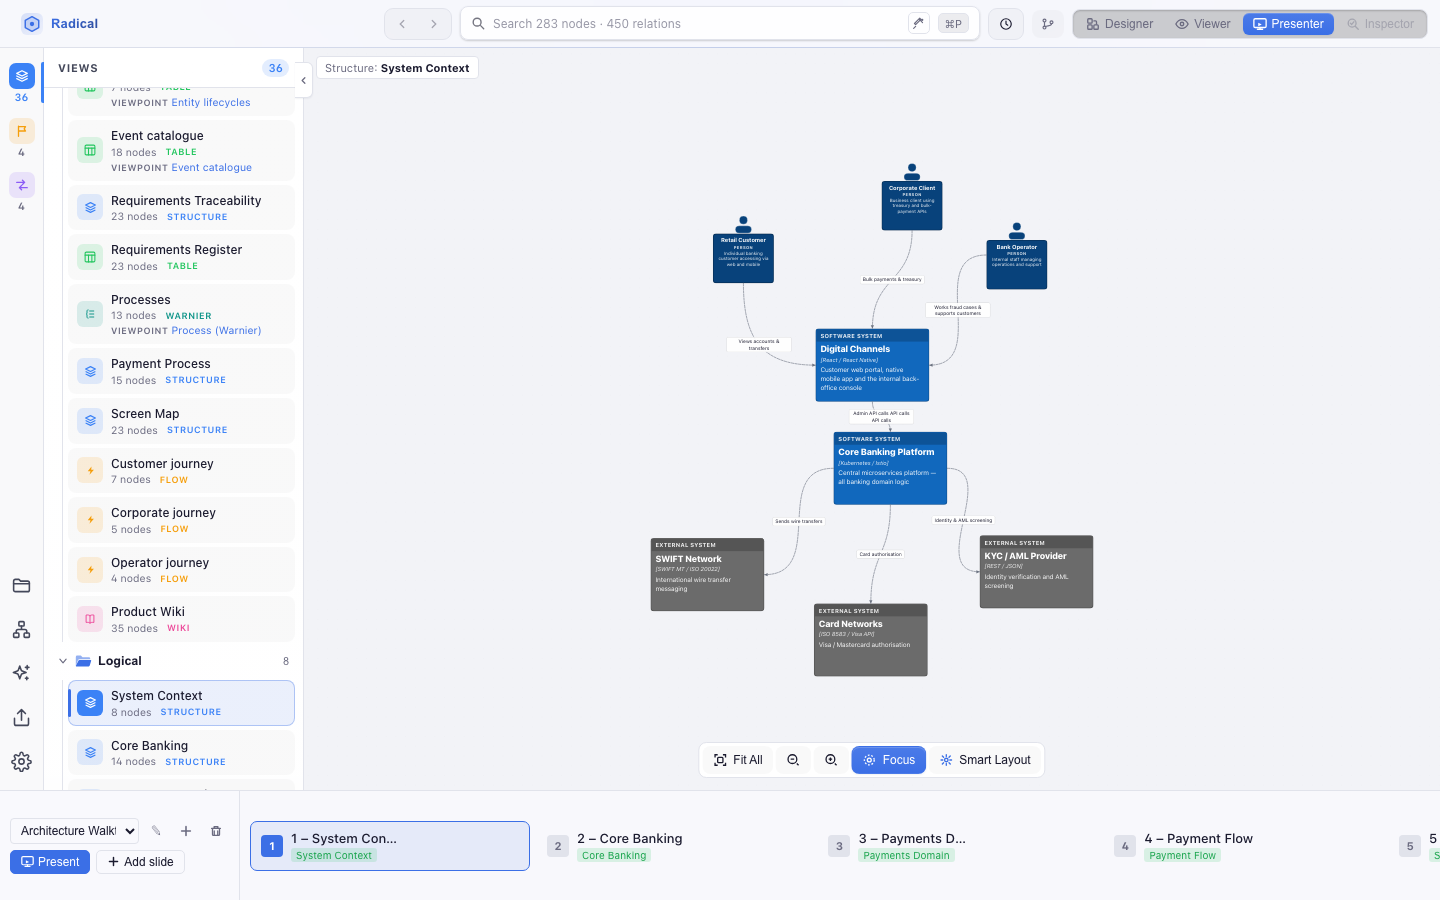Zoom out the diagram canvas
Screen dimensions: 1440x900
tap(793, 760)
